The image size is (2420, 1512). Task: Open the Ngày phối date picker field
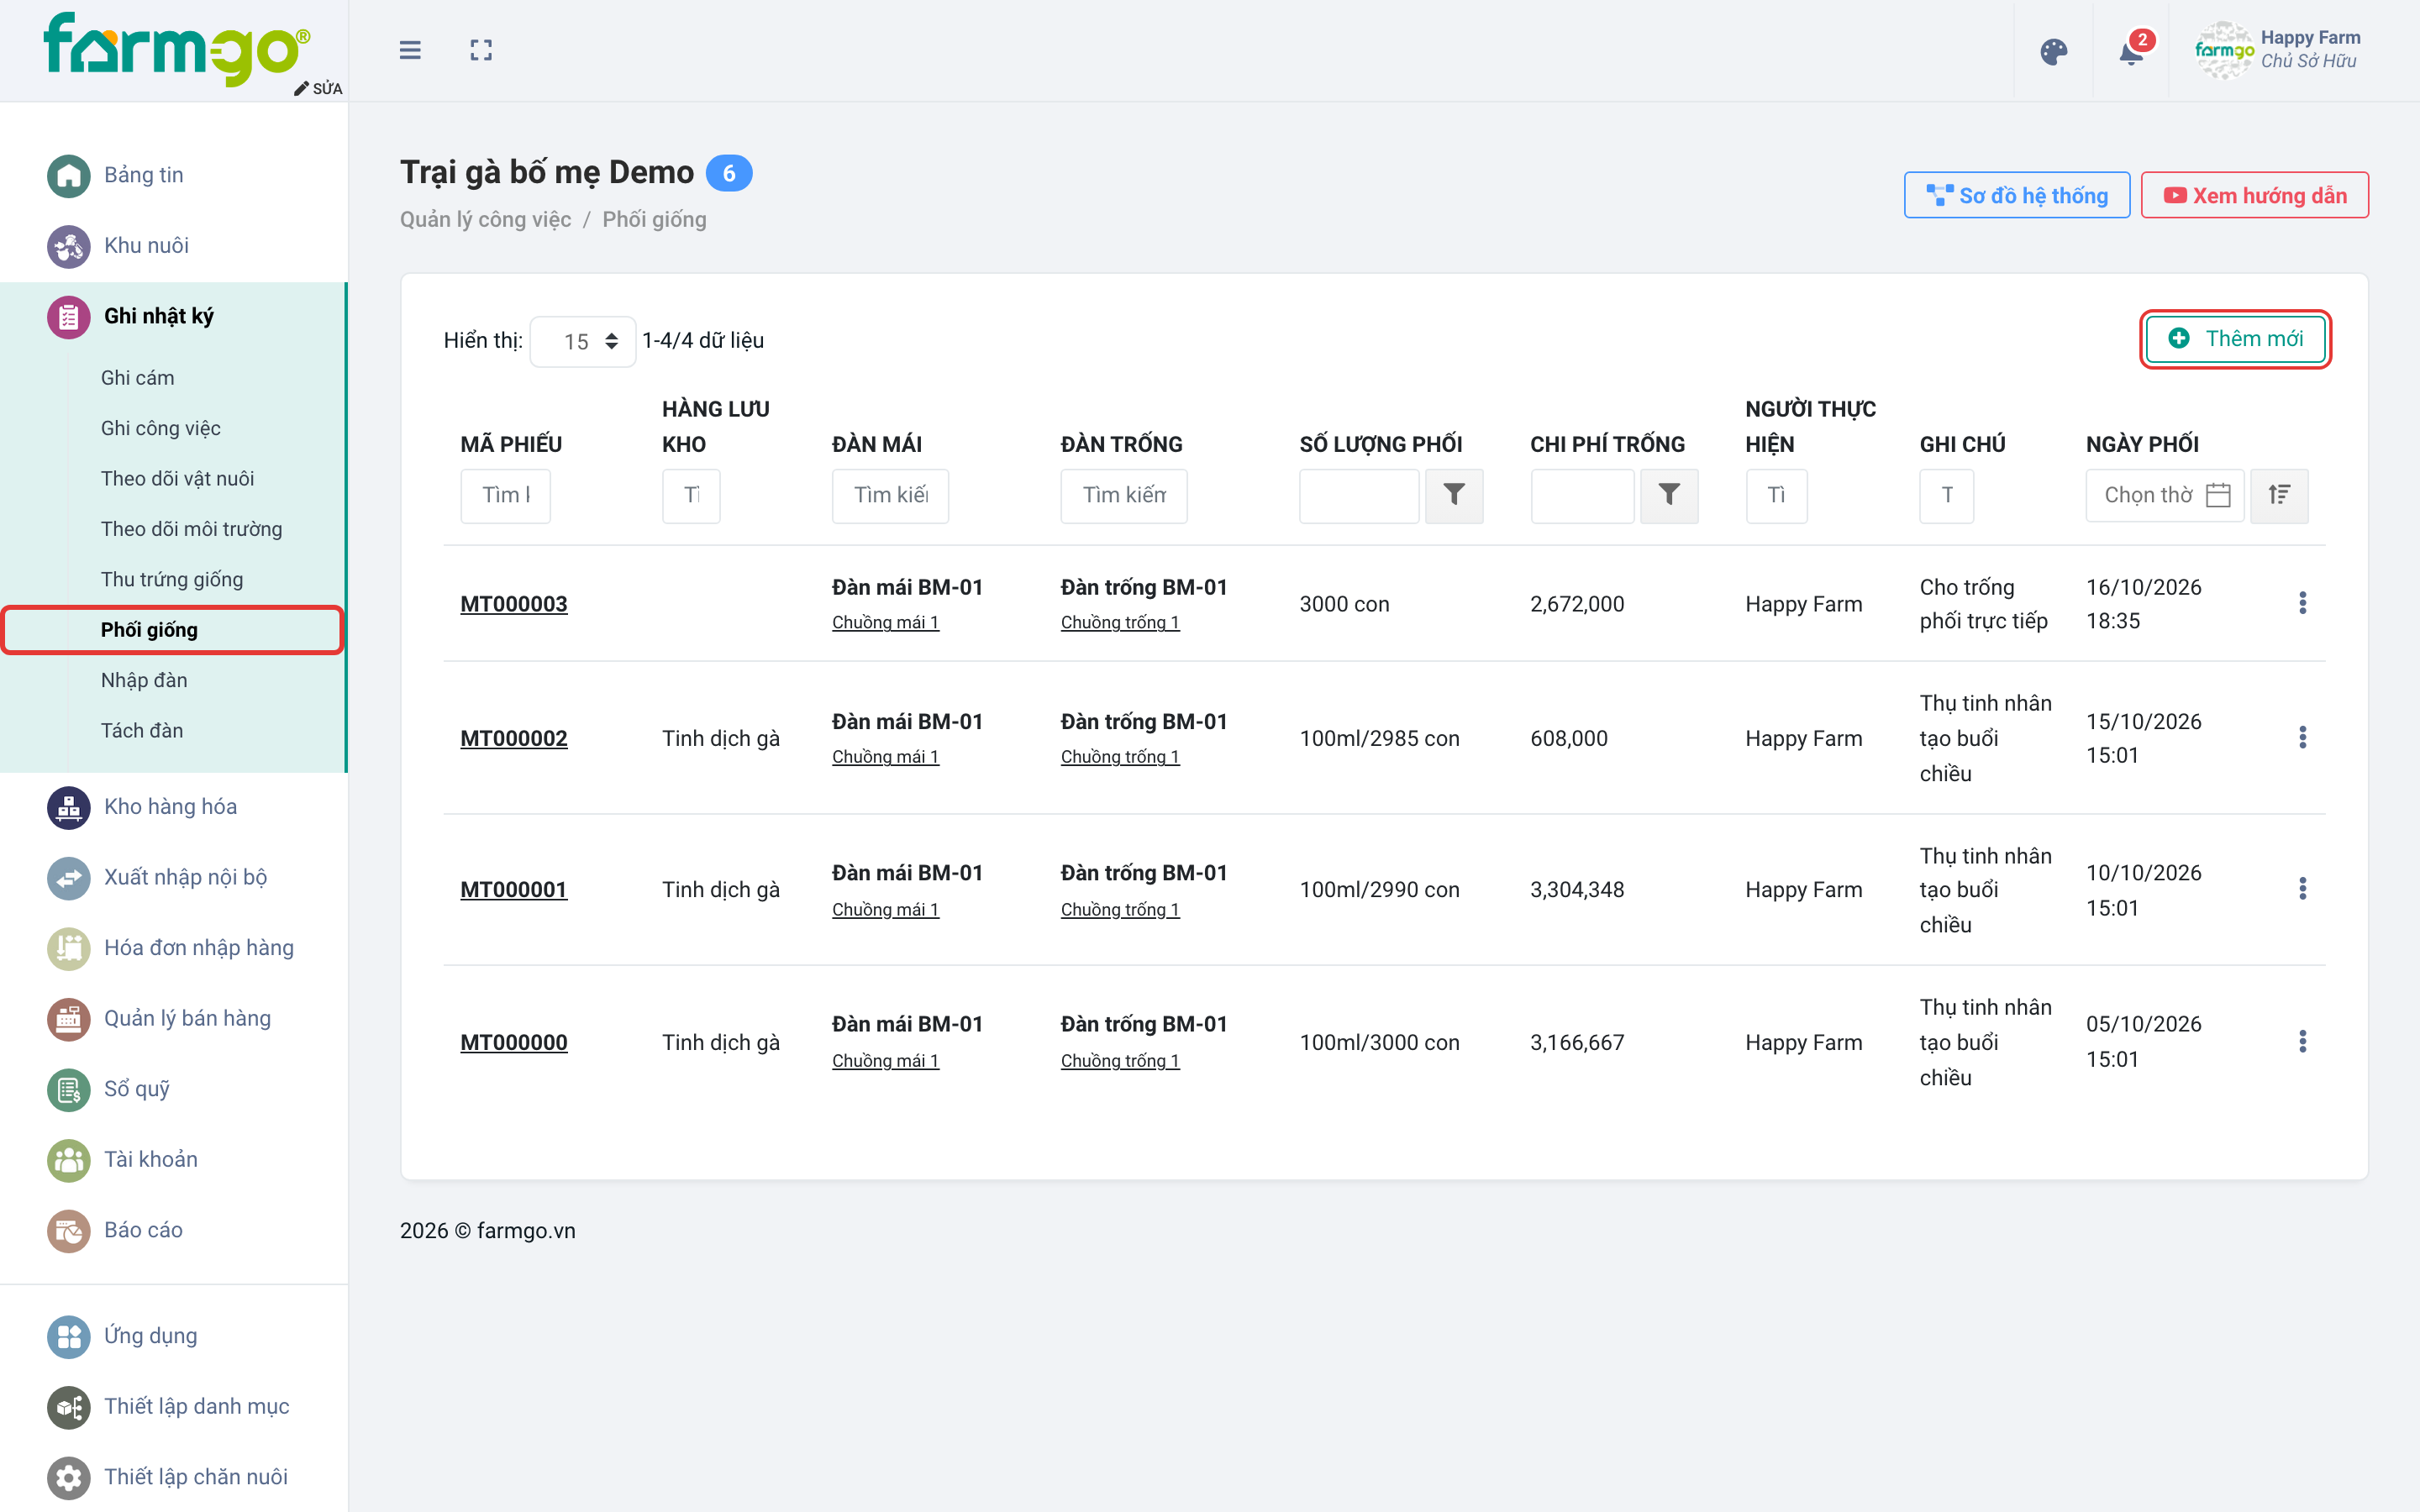click(2165, 495)
